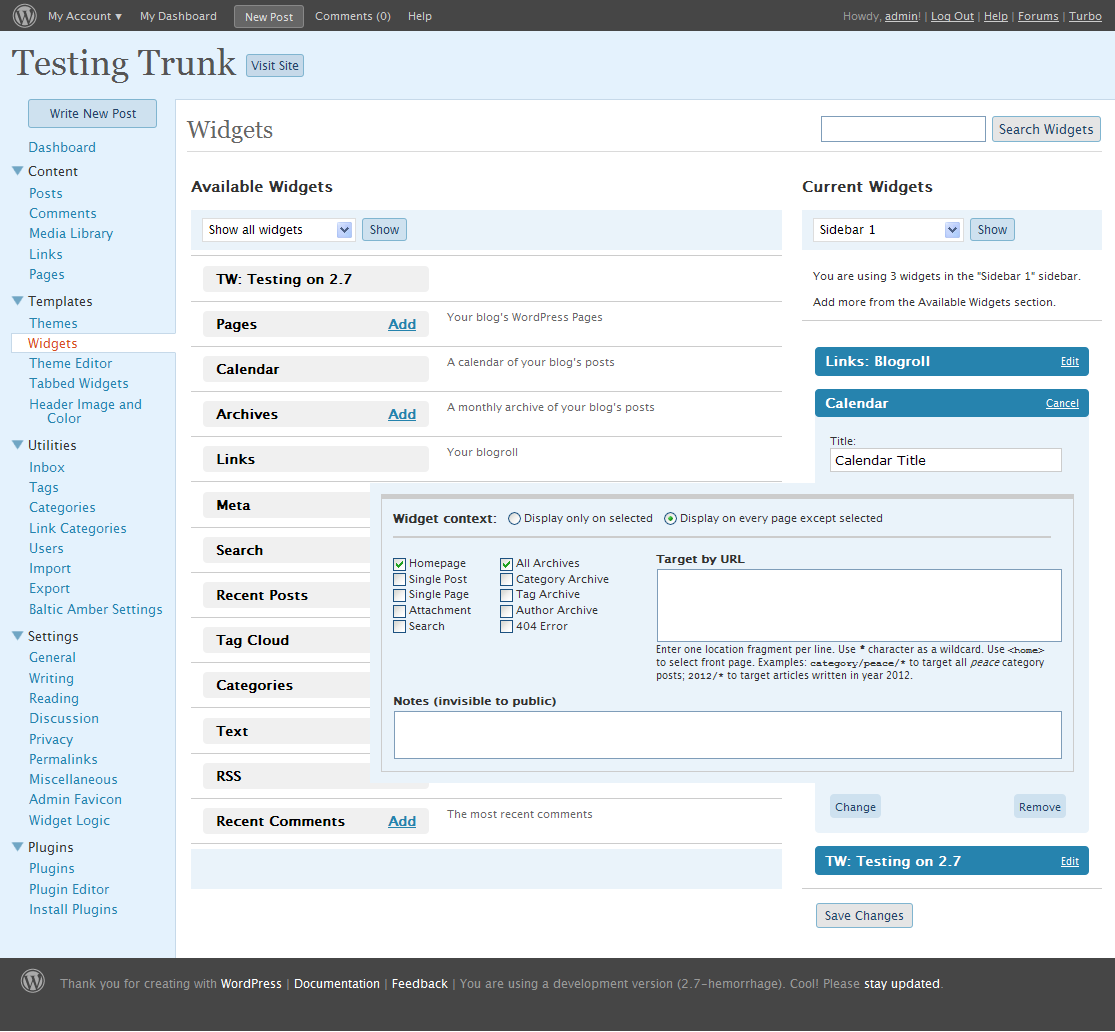Click the WordPress logo in footer

(x=33, y=981)
